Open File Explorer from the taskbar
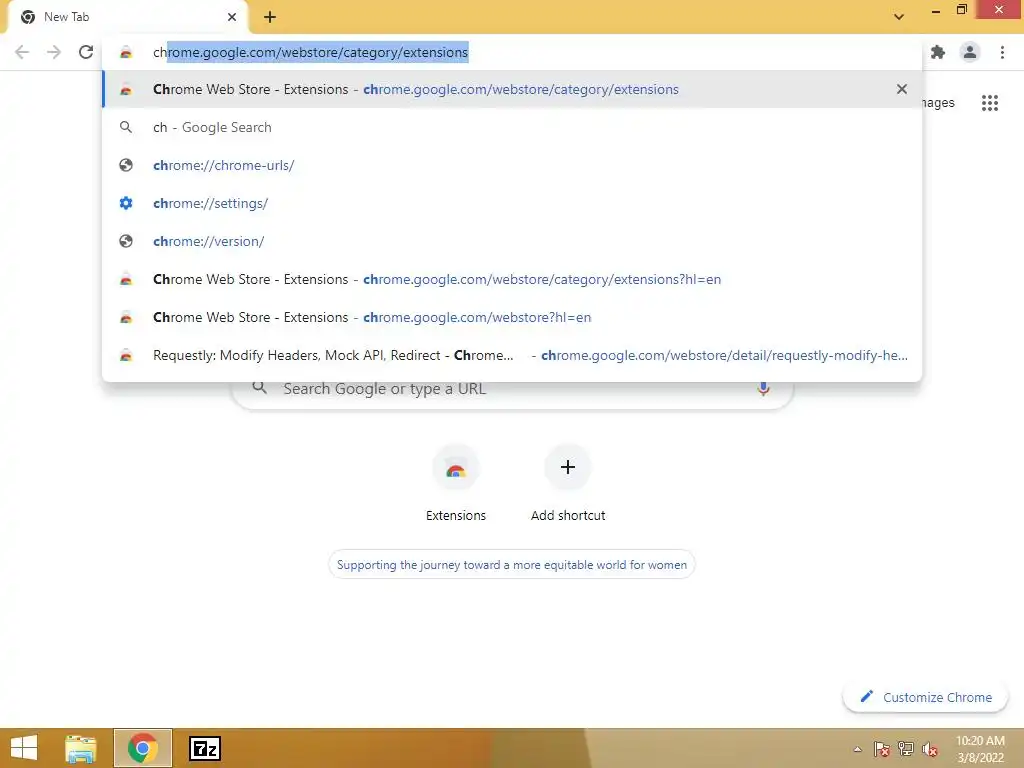 click(x=81, y=748)
